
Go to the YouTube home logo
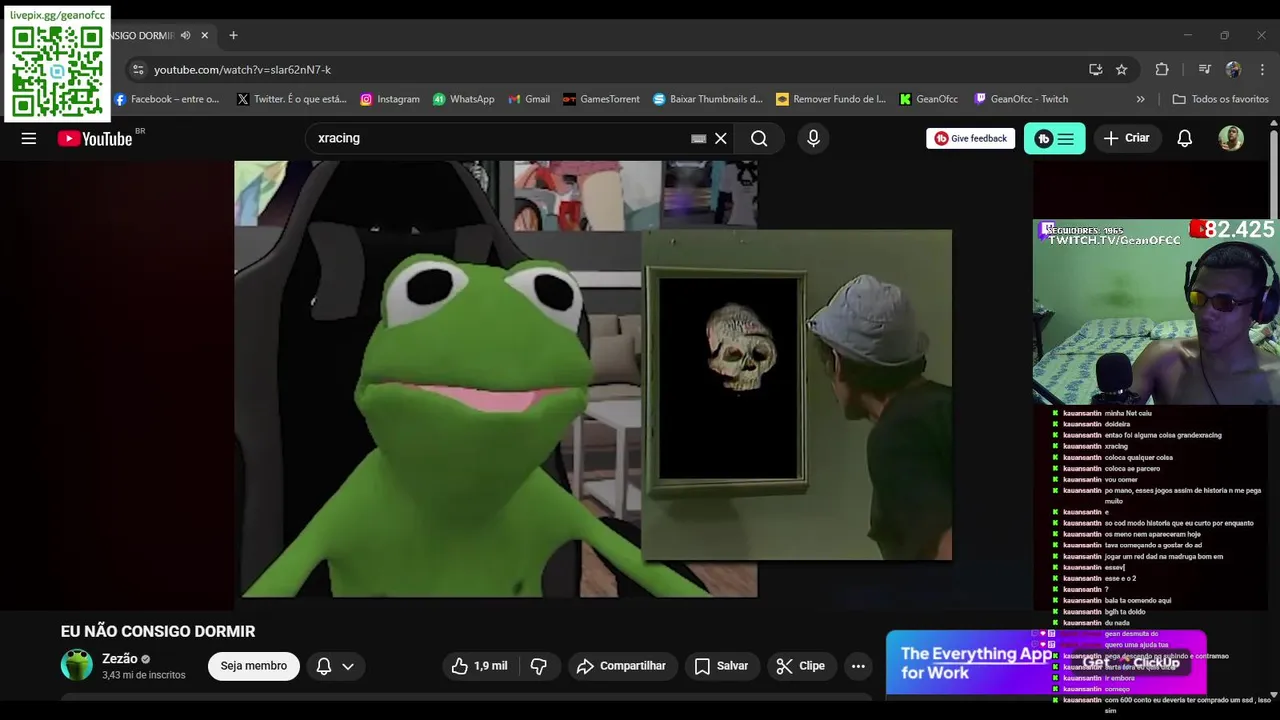pos(95,139)
